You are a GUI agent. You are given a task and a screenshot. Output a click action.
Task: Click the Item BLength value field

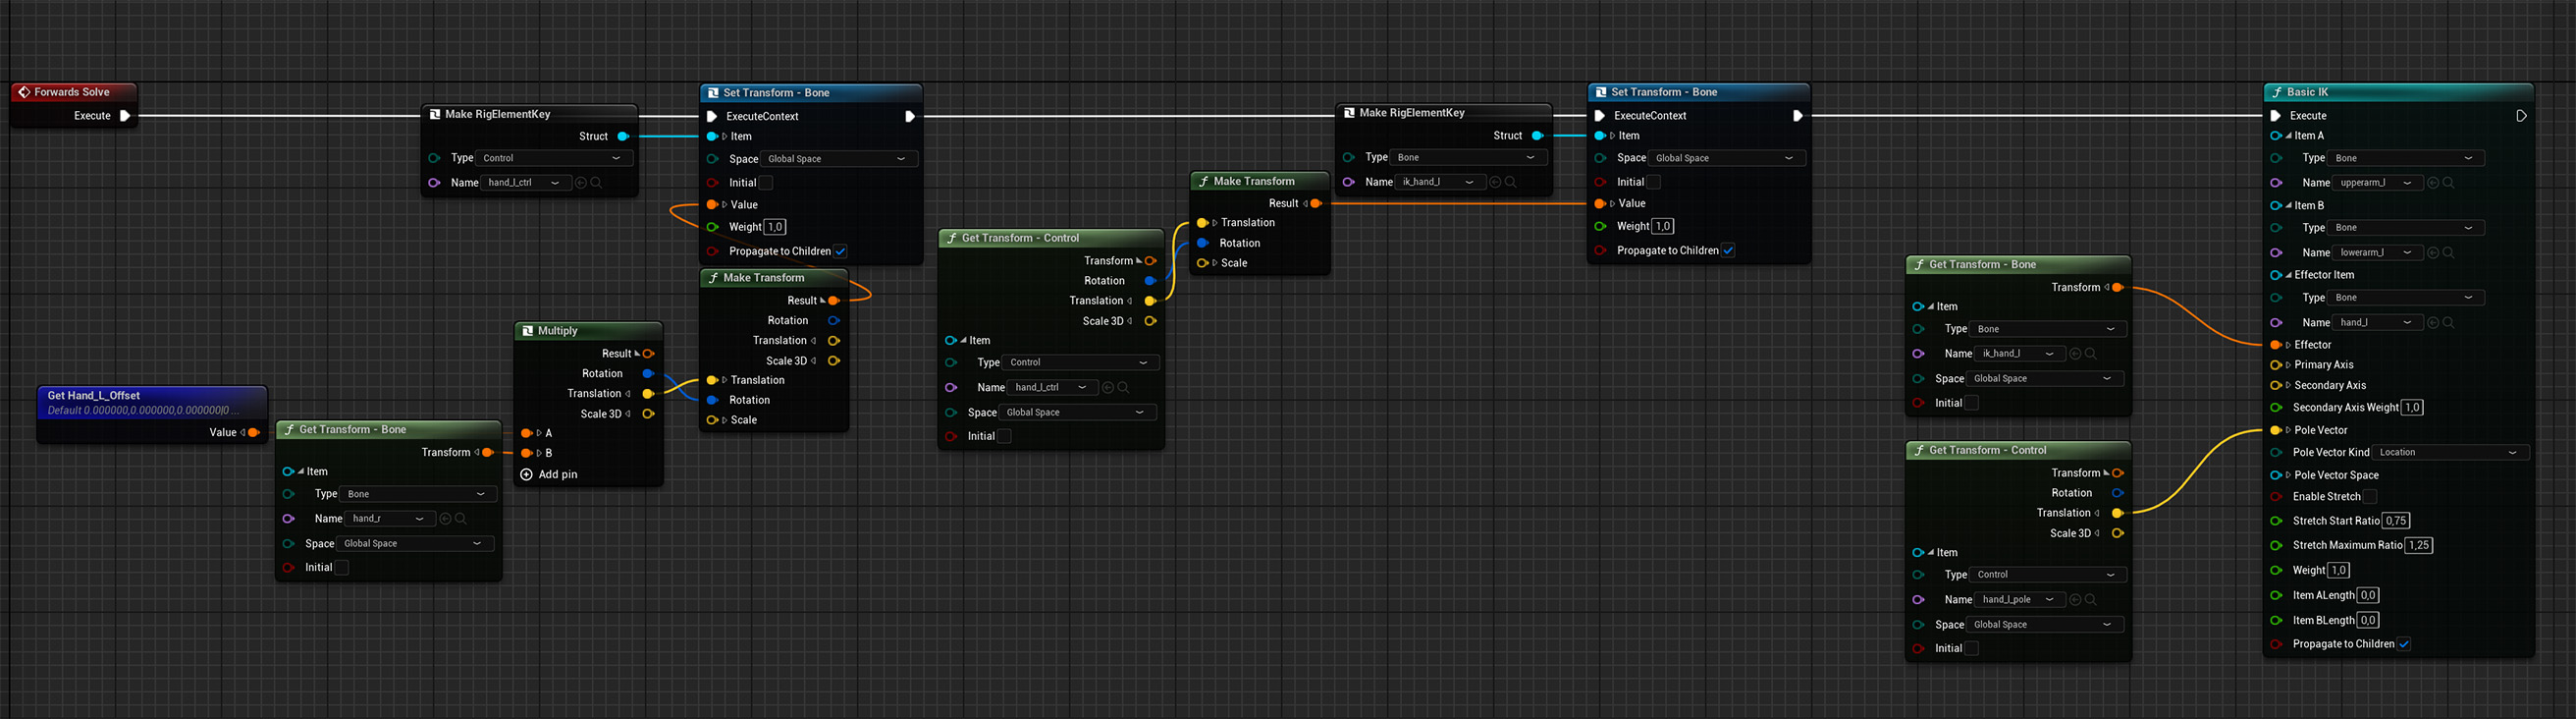tap(2368, 621)
